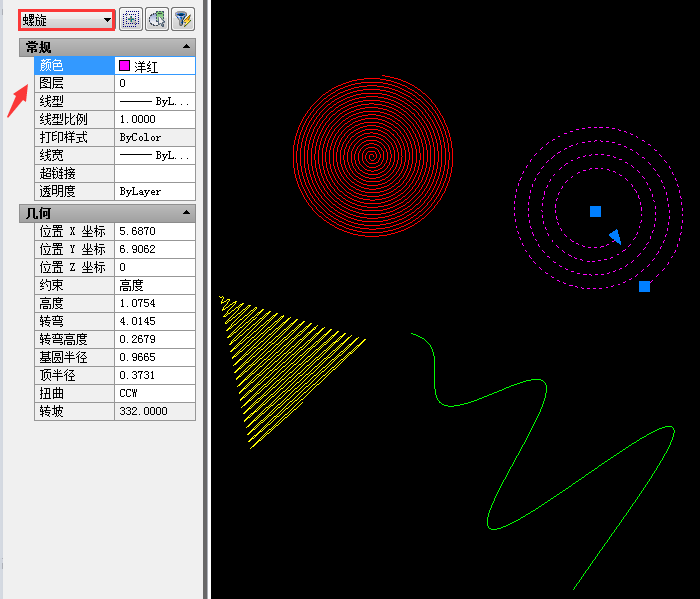
Task: Edit 顶半径 value 0.3731
Action: pos(155,375)
